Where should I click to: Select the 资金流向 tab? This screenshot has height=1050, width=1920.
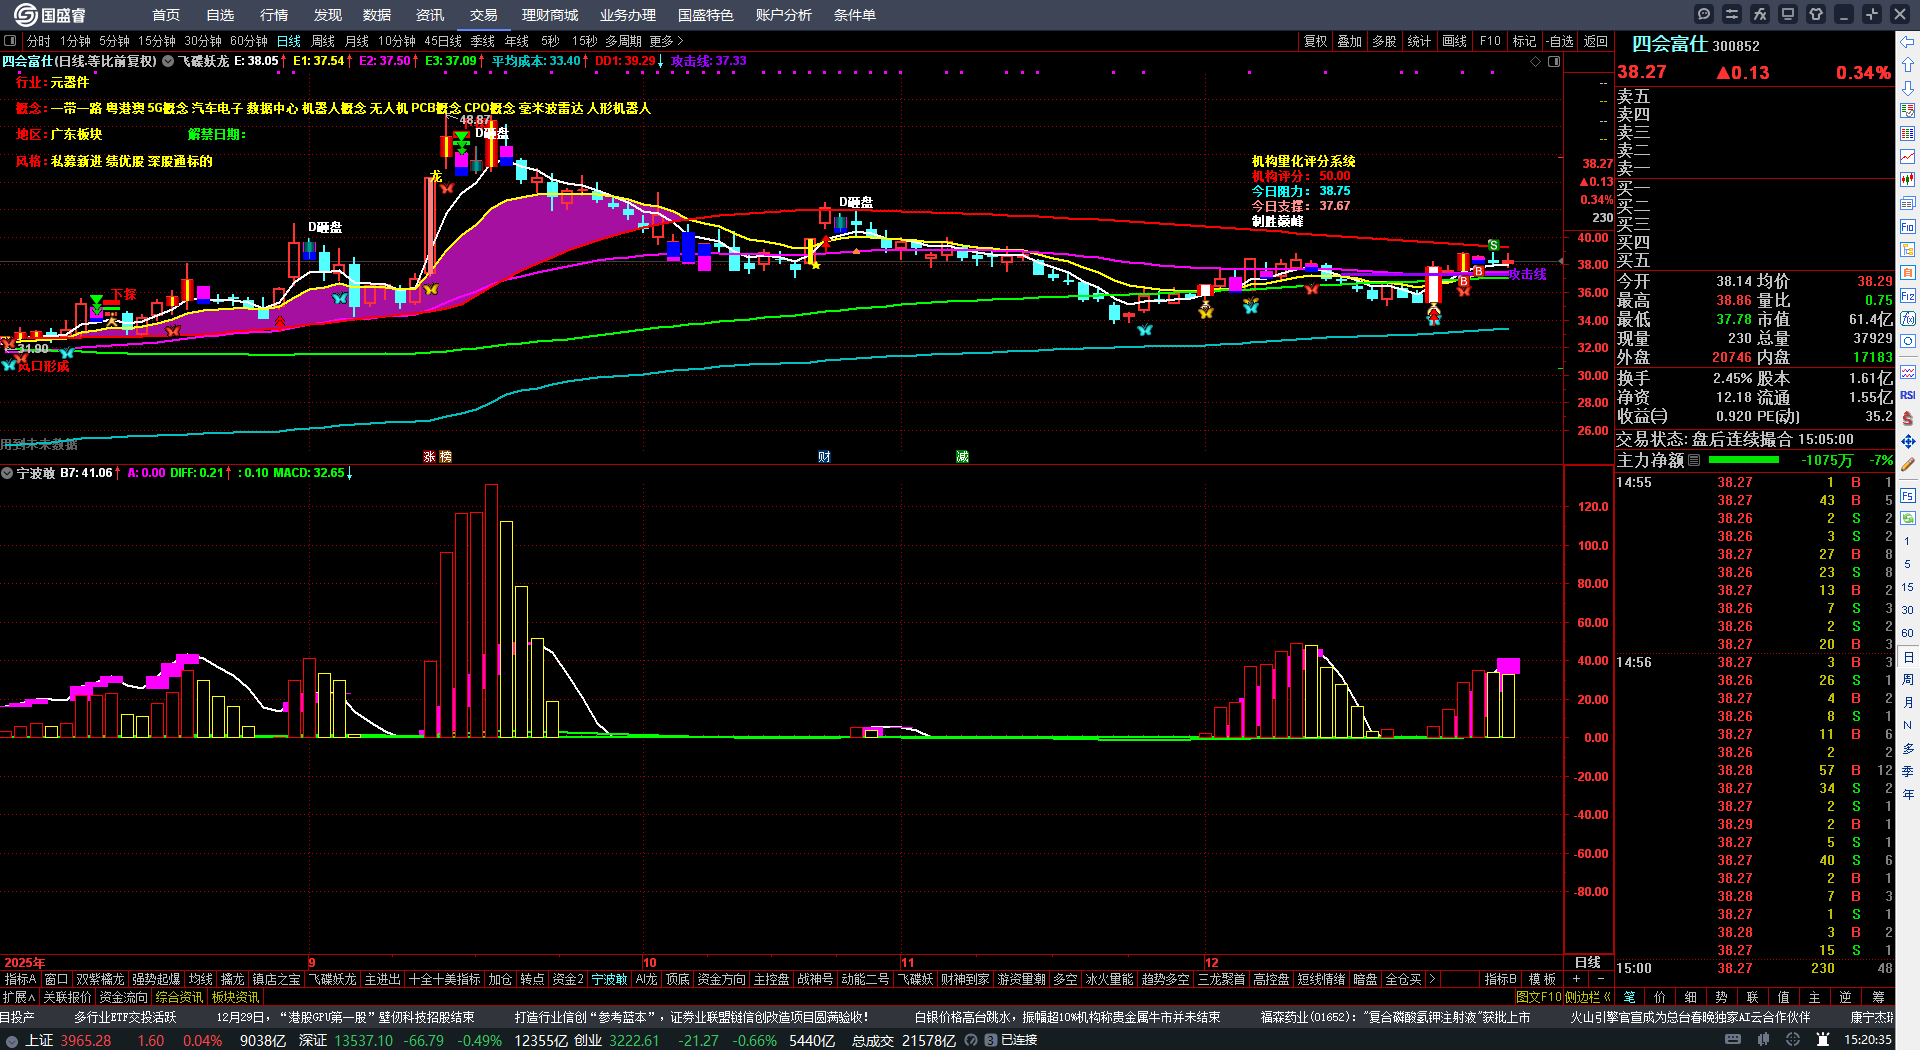(x=123, y=997)
